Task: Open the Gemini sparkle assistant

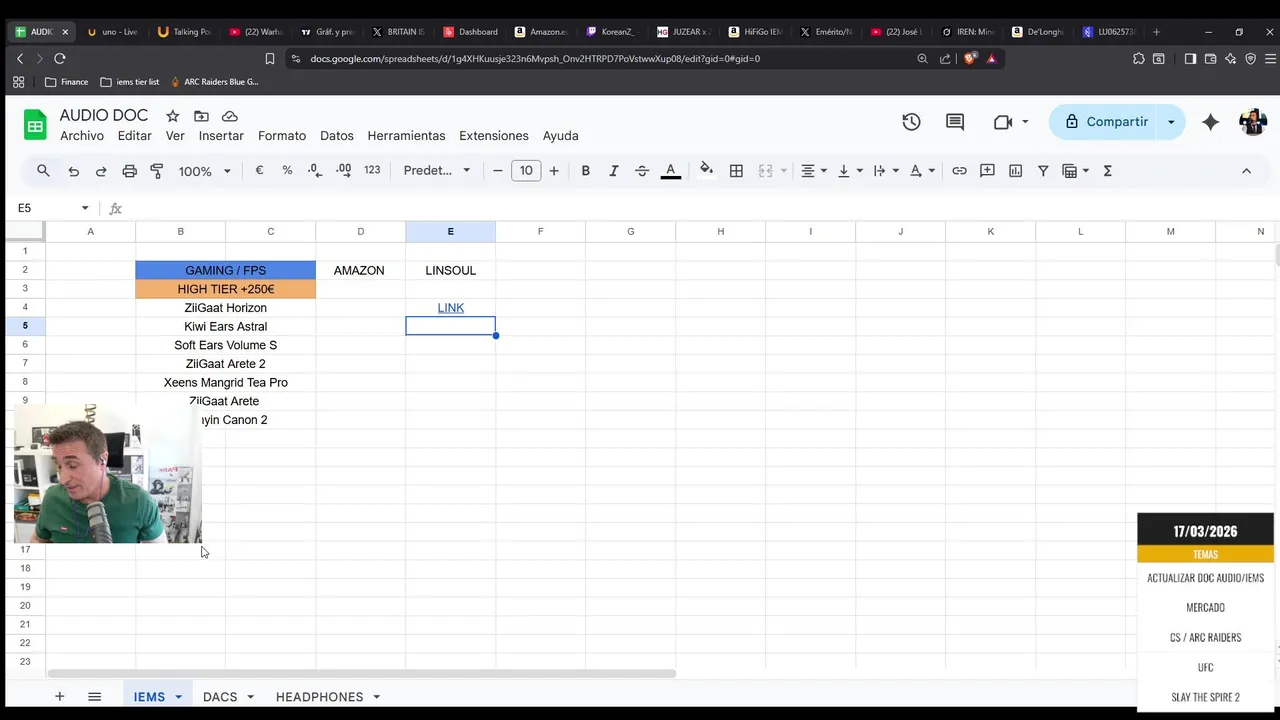Action: tap(1210, 122)
